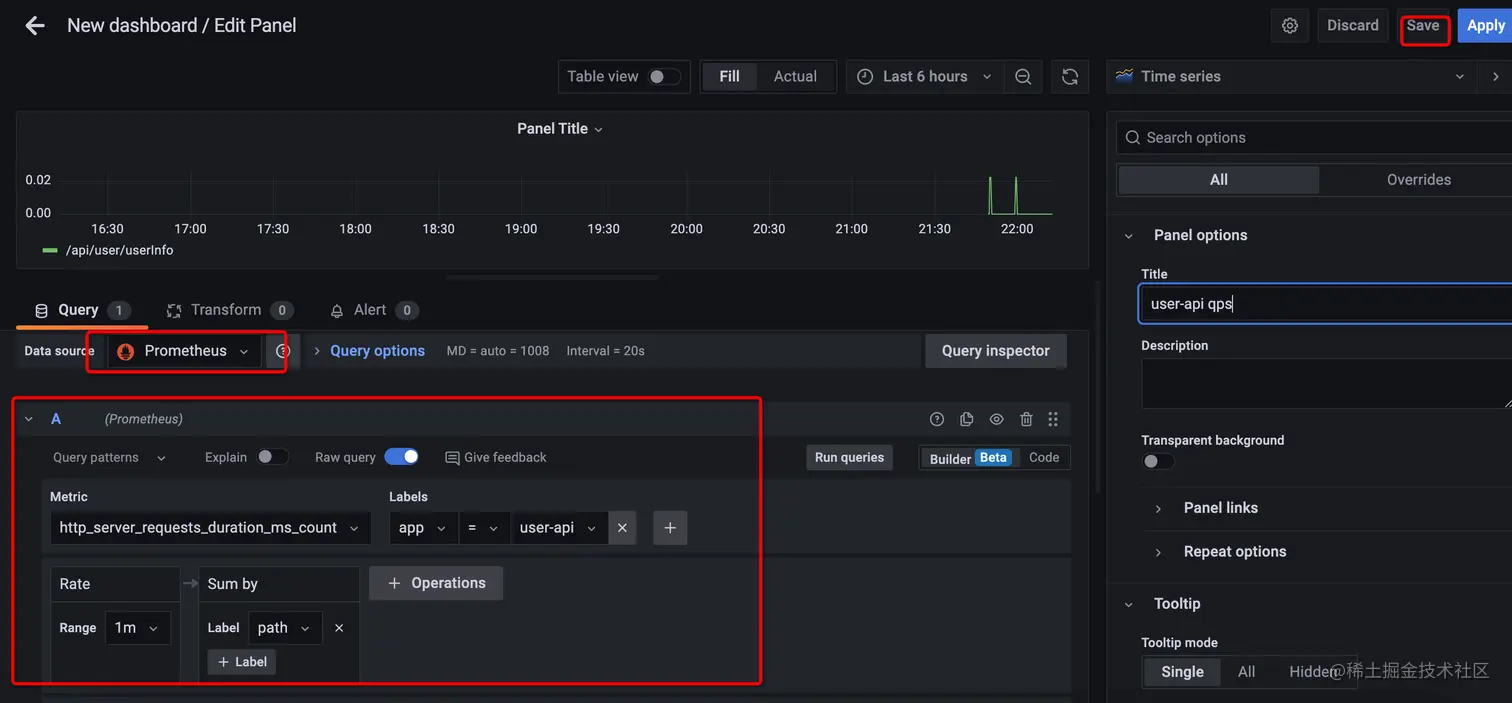Switch query editor to Builder mode

[x=969, y=458]
